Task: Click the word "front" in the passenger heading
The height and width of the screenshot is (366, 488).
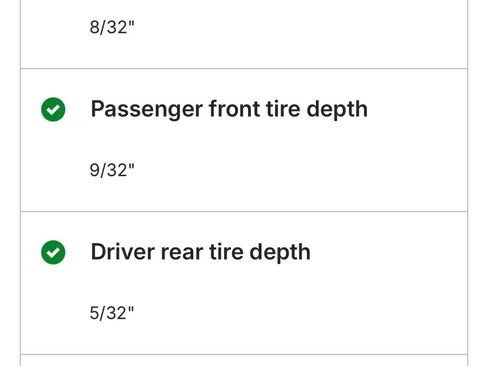Action: coord(234,109)
